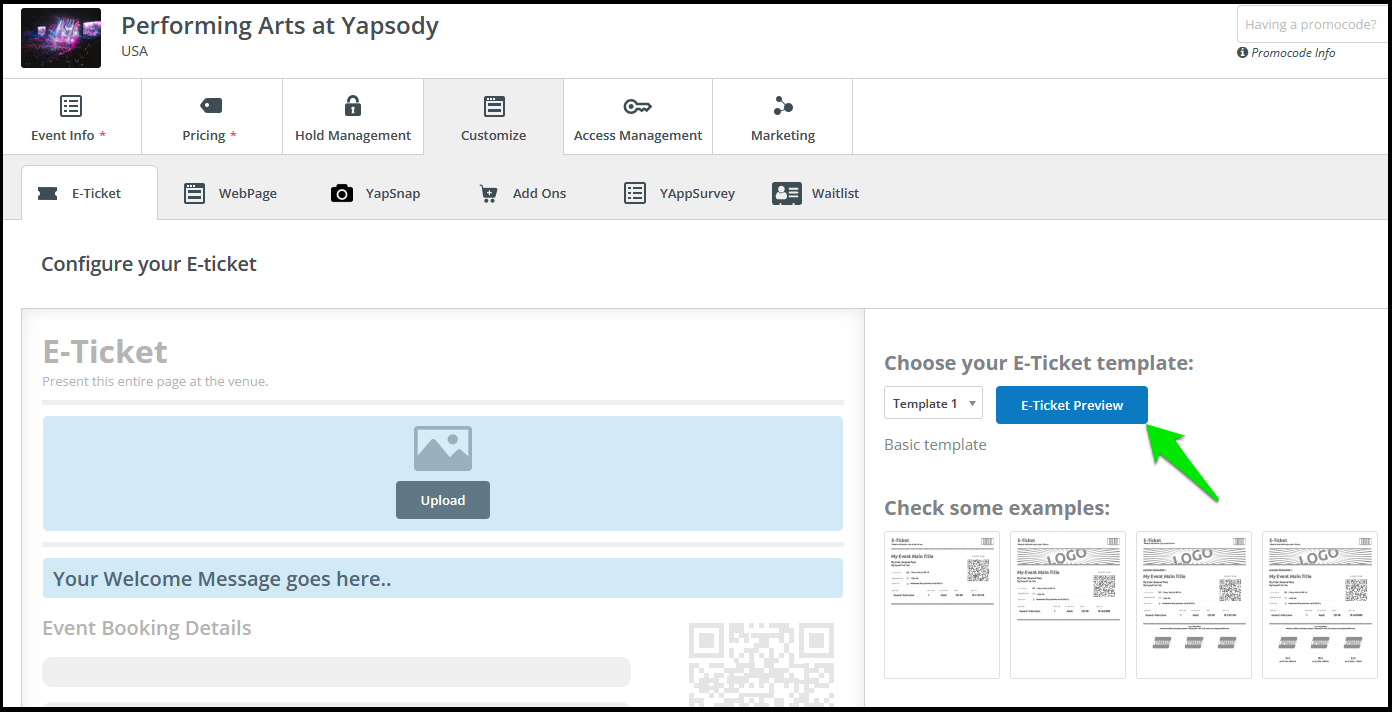Open the Event Info tab
The image size is (1392, 712).
tap(71, 117)
